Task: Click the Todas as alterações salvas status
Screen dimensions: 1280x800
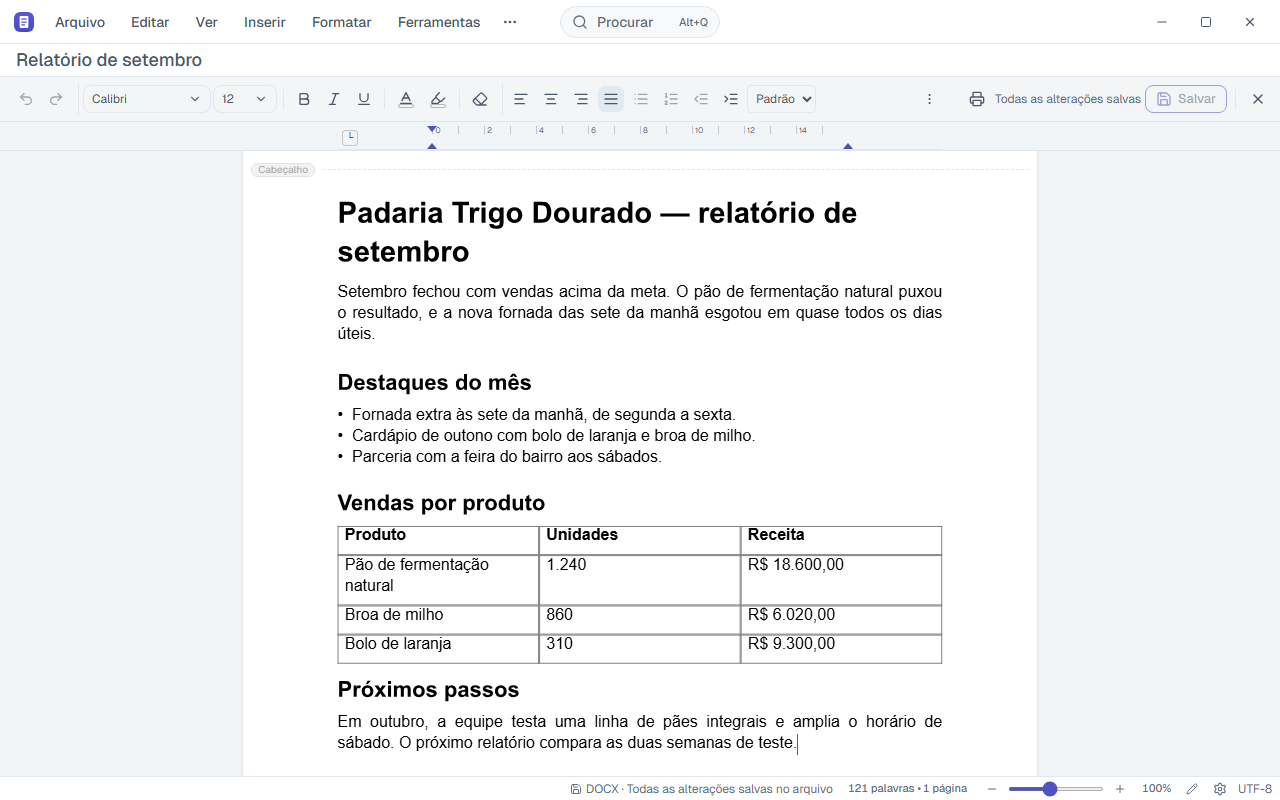Action: click(x=1067, y=99)
